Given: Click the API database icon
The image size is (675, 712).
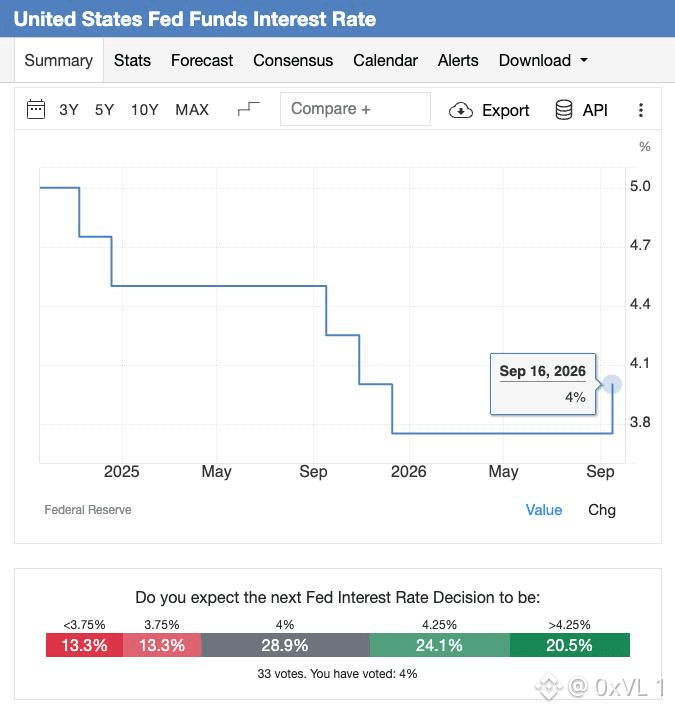Looking at the screenshot, I should click(x=563, y=110).
